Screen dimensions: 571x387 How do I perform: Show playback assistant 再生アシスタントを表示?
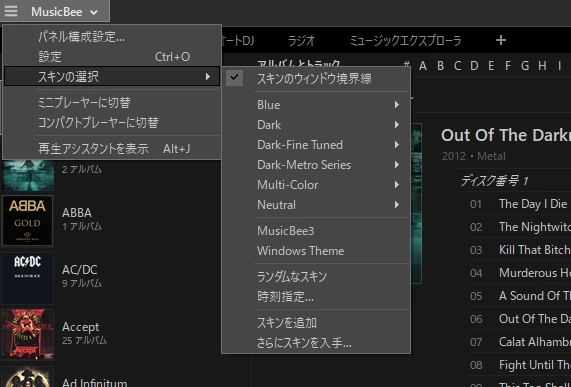coord(111,149)
